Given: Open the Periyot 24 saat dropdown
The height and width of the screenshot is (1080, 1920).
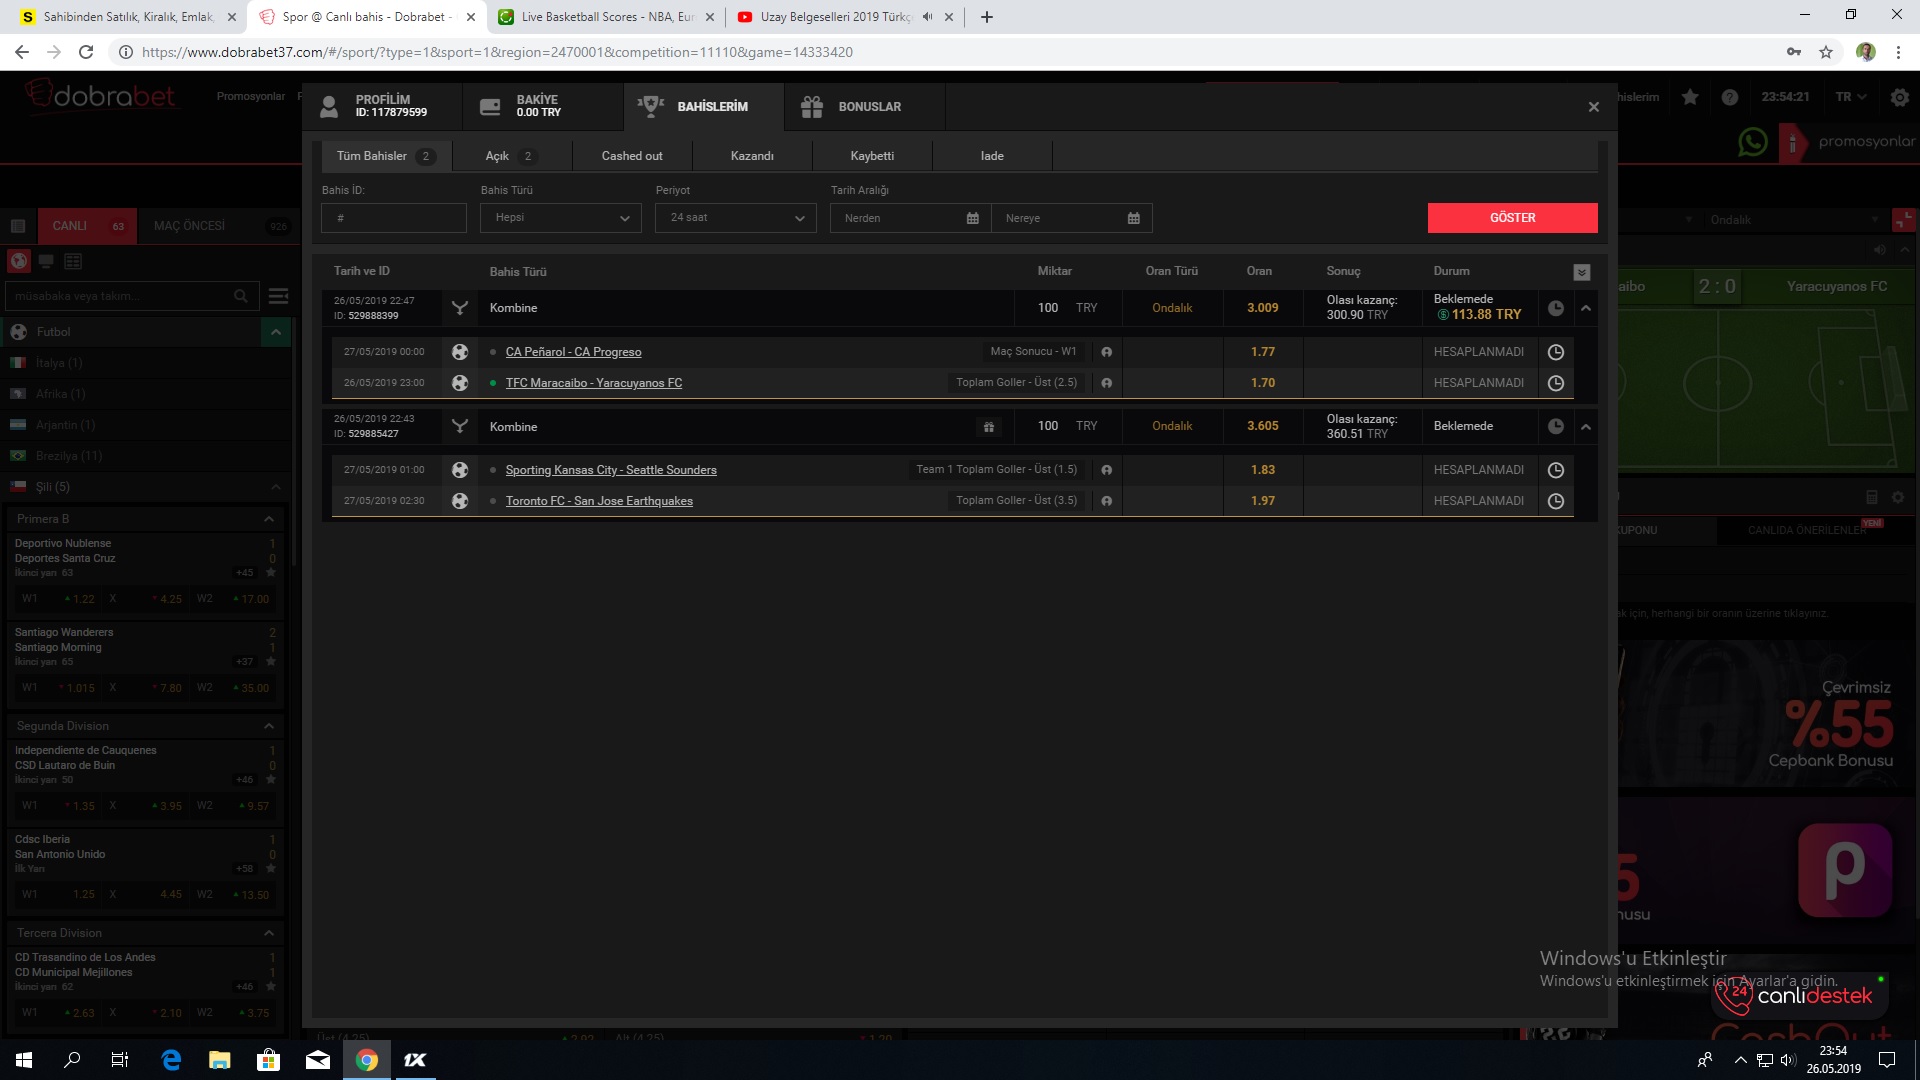Looking at the screenshot, I should click(x=736, y=218).
